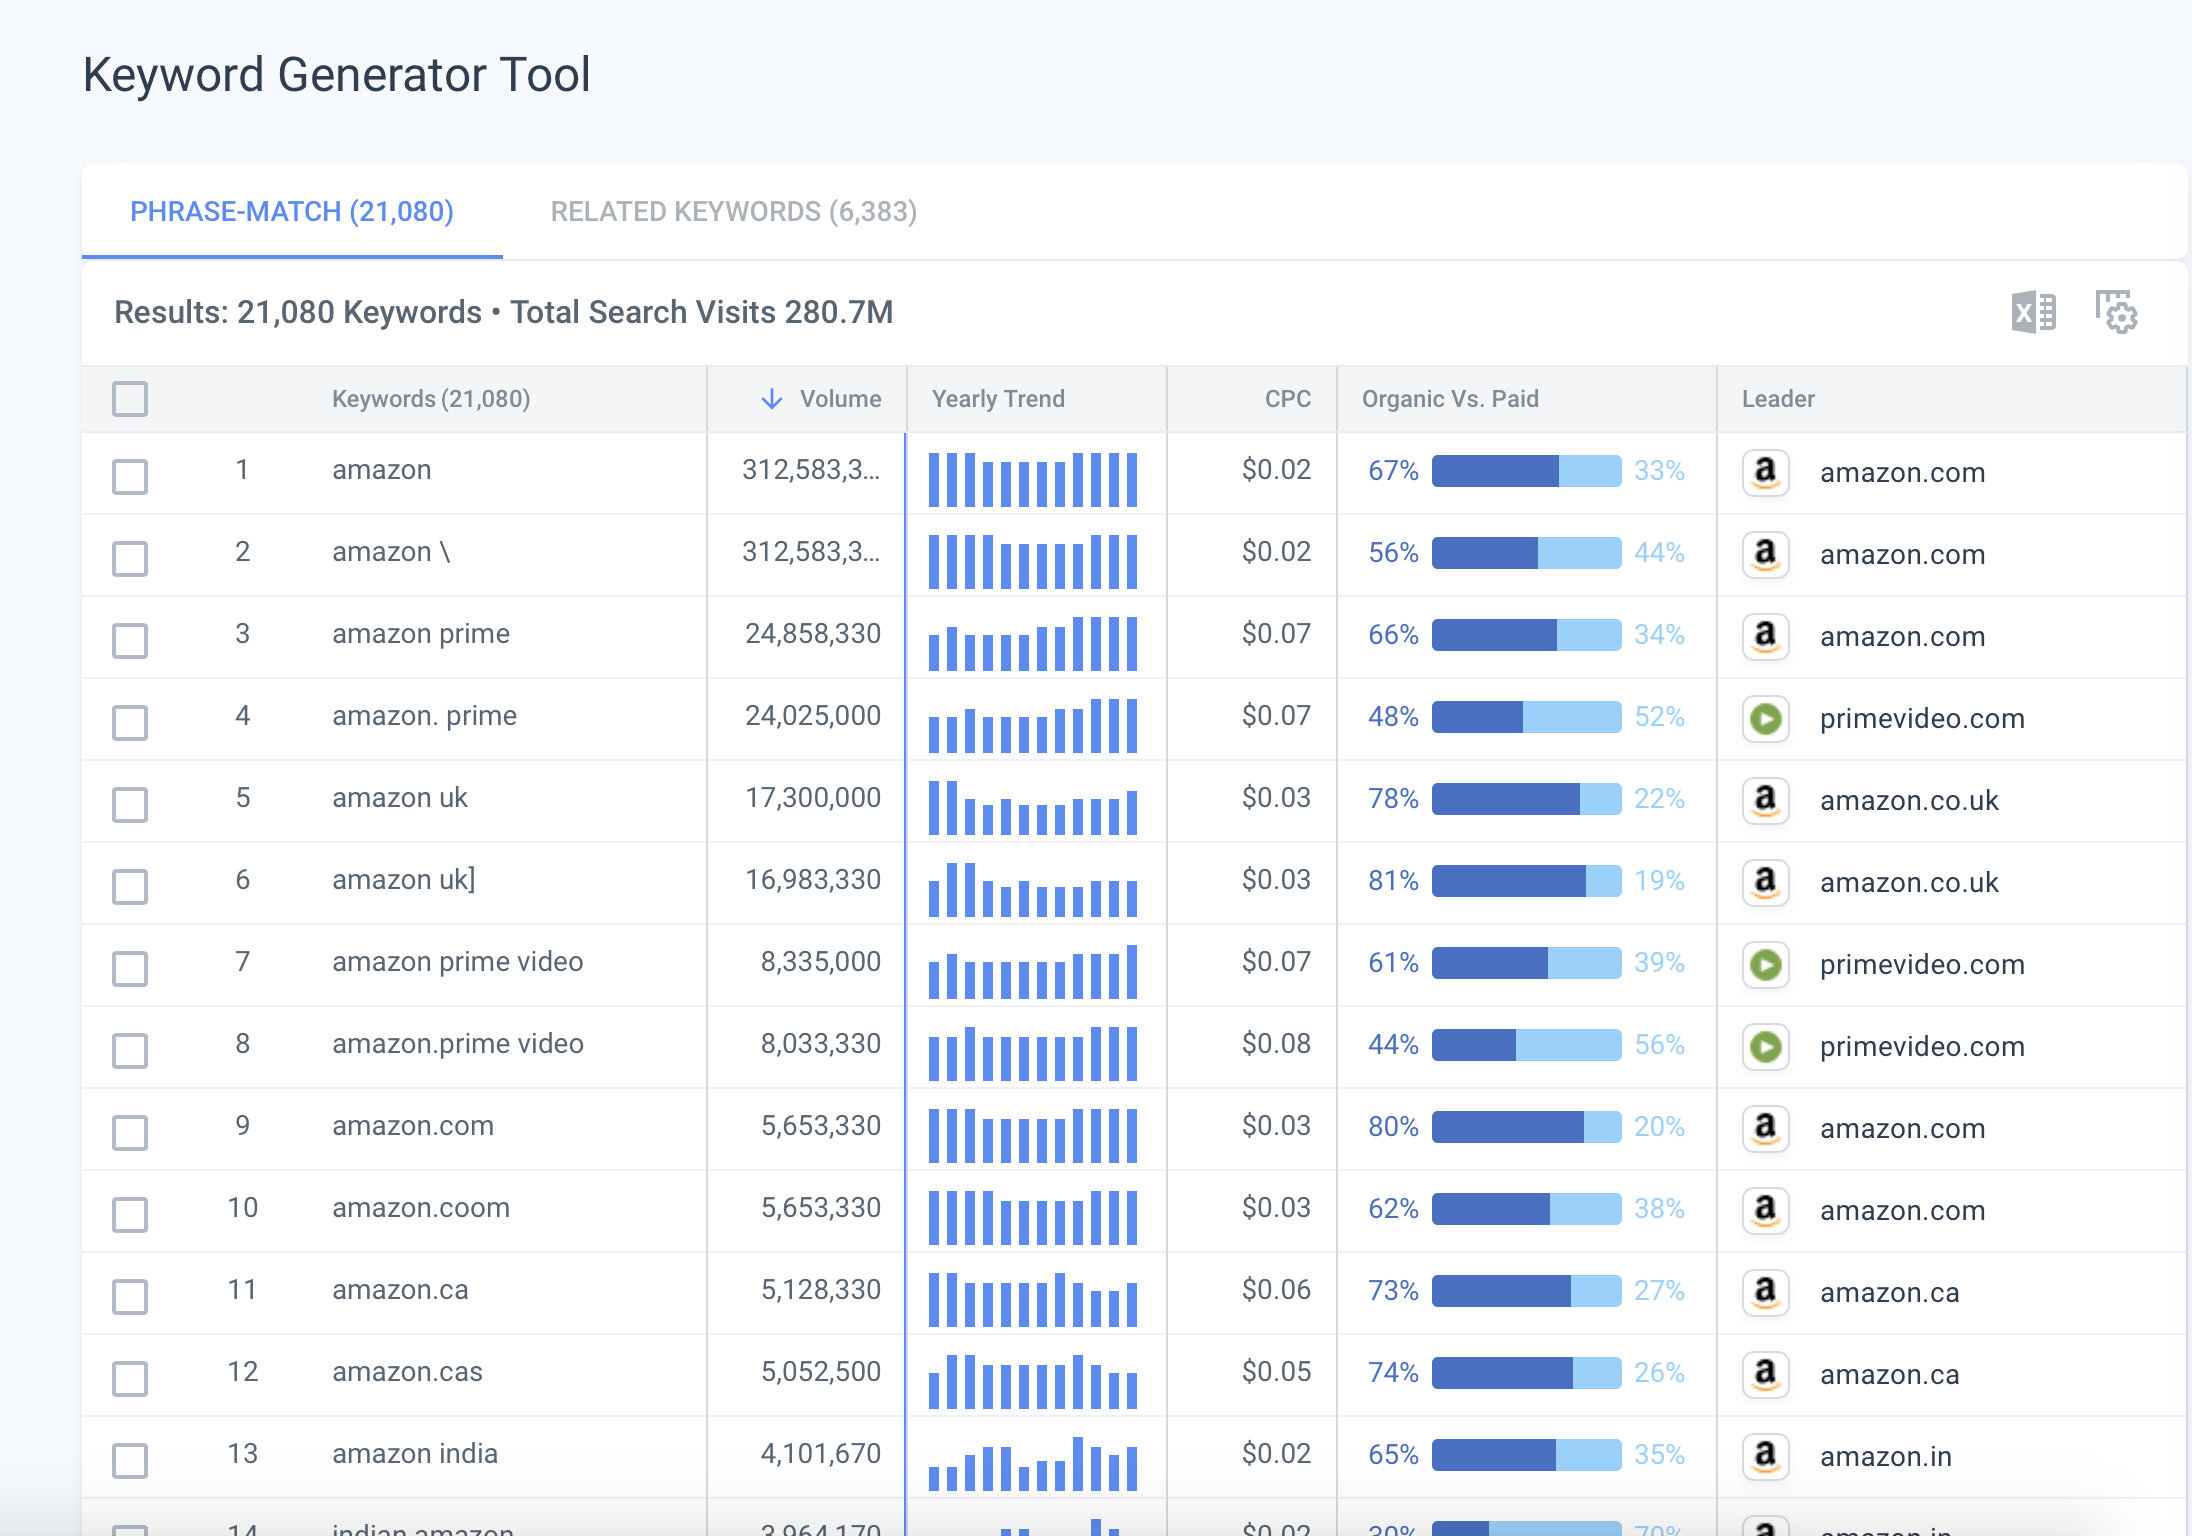Click yearly trend chart for amazon india
This screenshot has height=1536, width=2192.
pos(1033,1463)
